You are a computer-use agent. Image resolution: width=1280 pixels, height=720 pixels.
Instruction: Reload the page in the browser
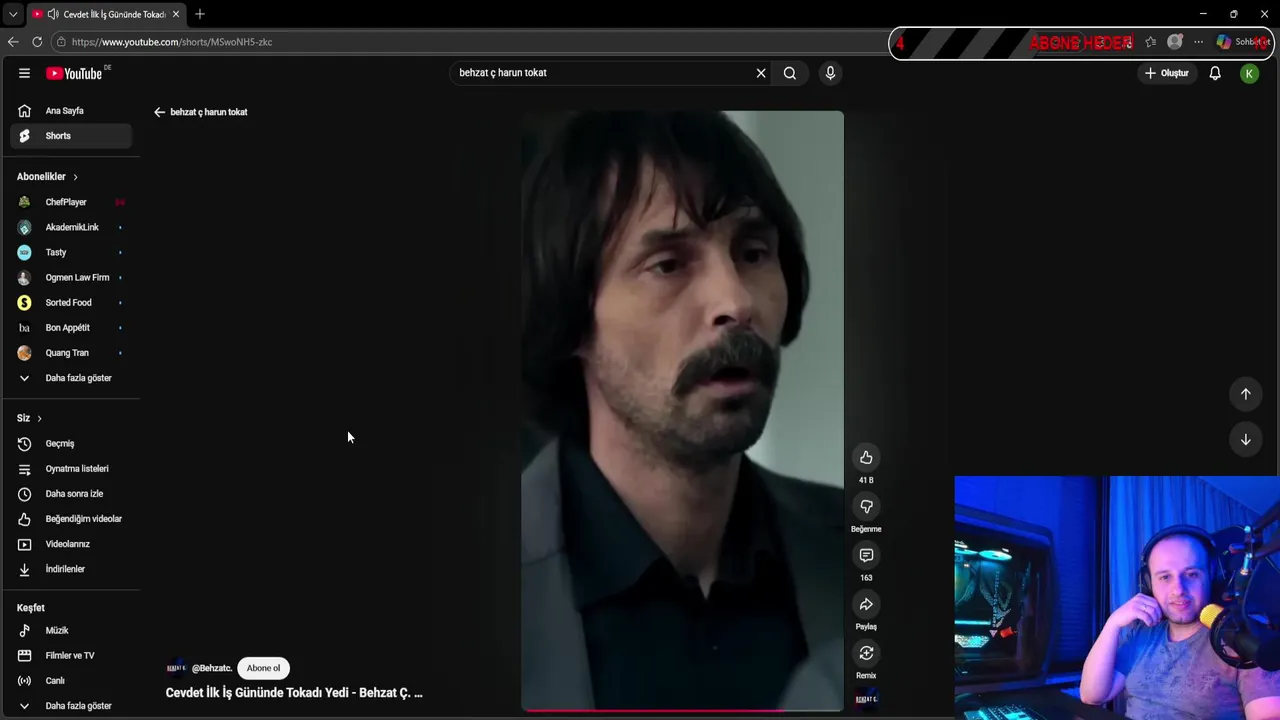coord(37,42)
